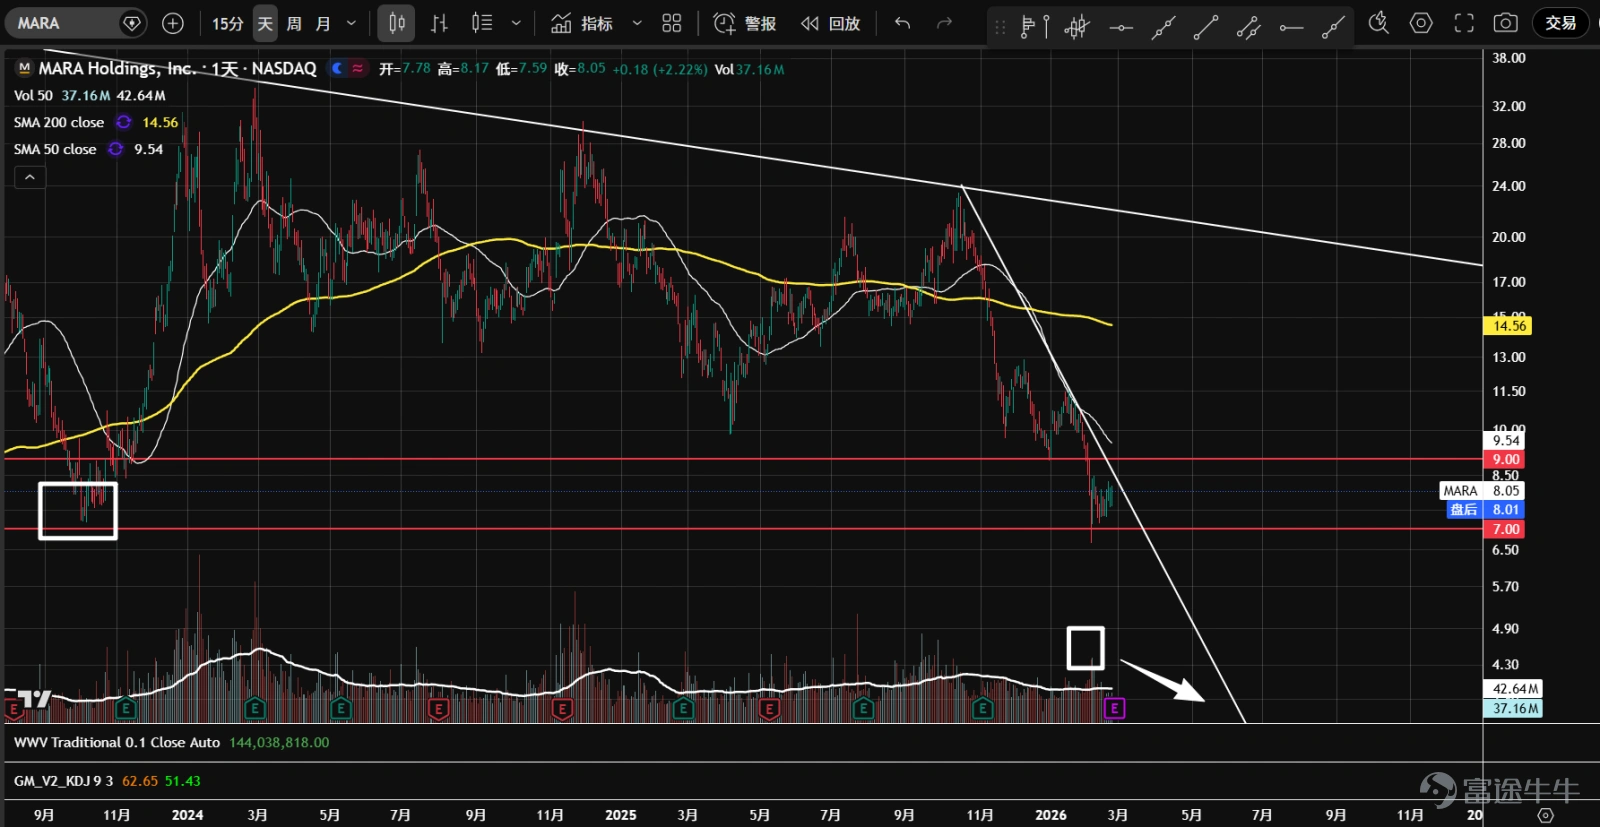Viewport: 1600px width, 827px height.
Task: Click the 交易 trade button
Action: (x=1560, y=23)
